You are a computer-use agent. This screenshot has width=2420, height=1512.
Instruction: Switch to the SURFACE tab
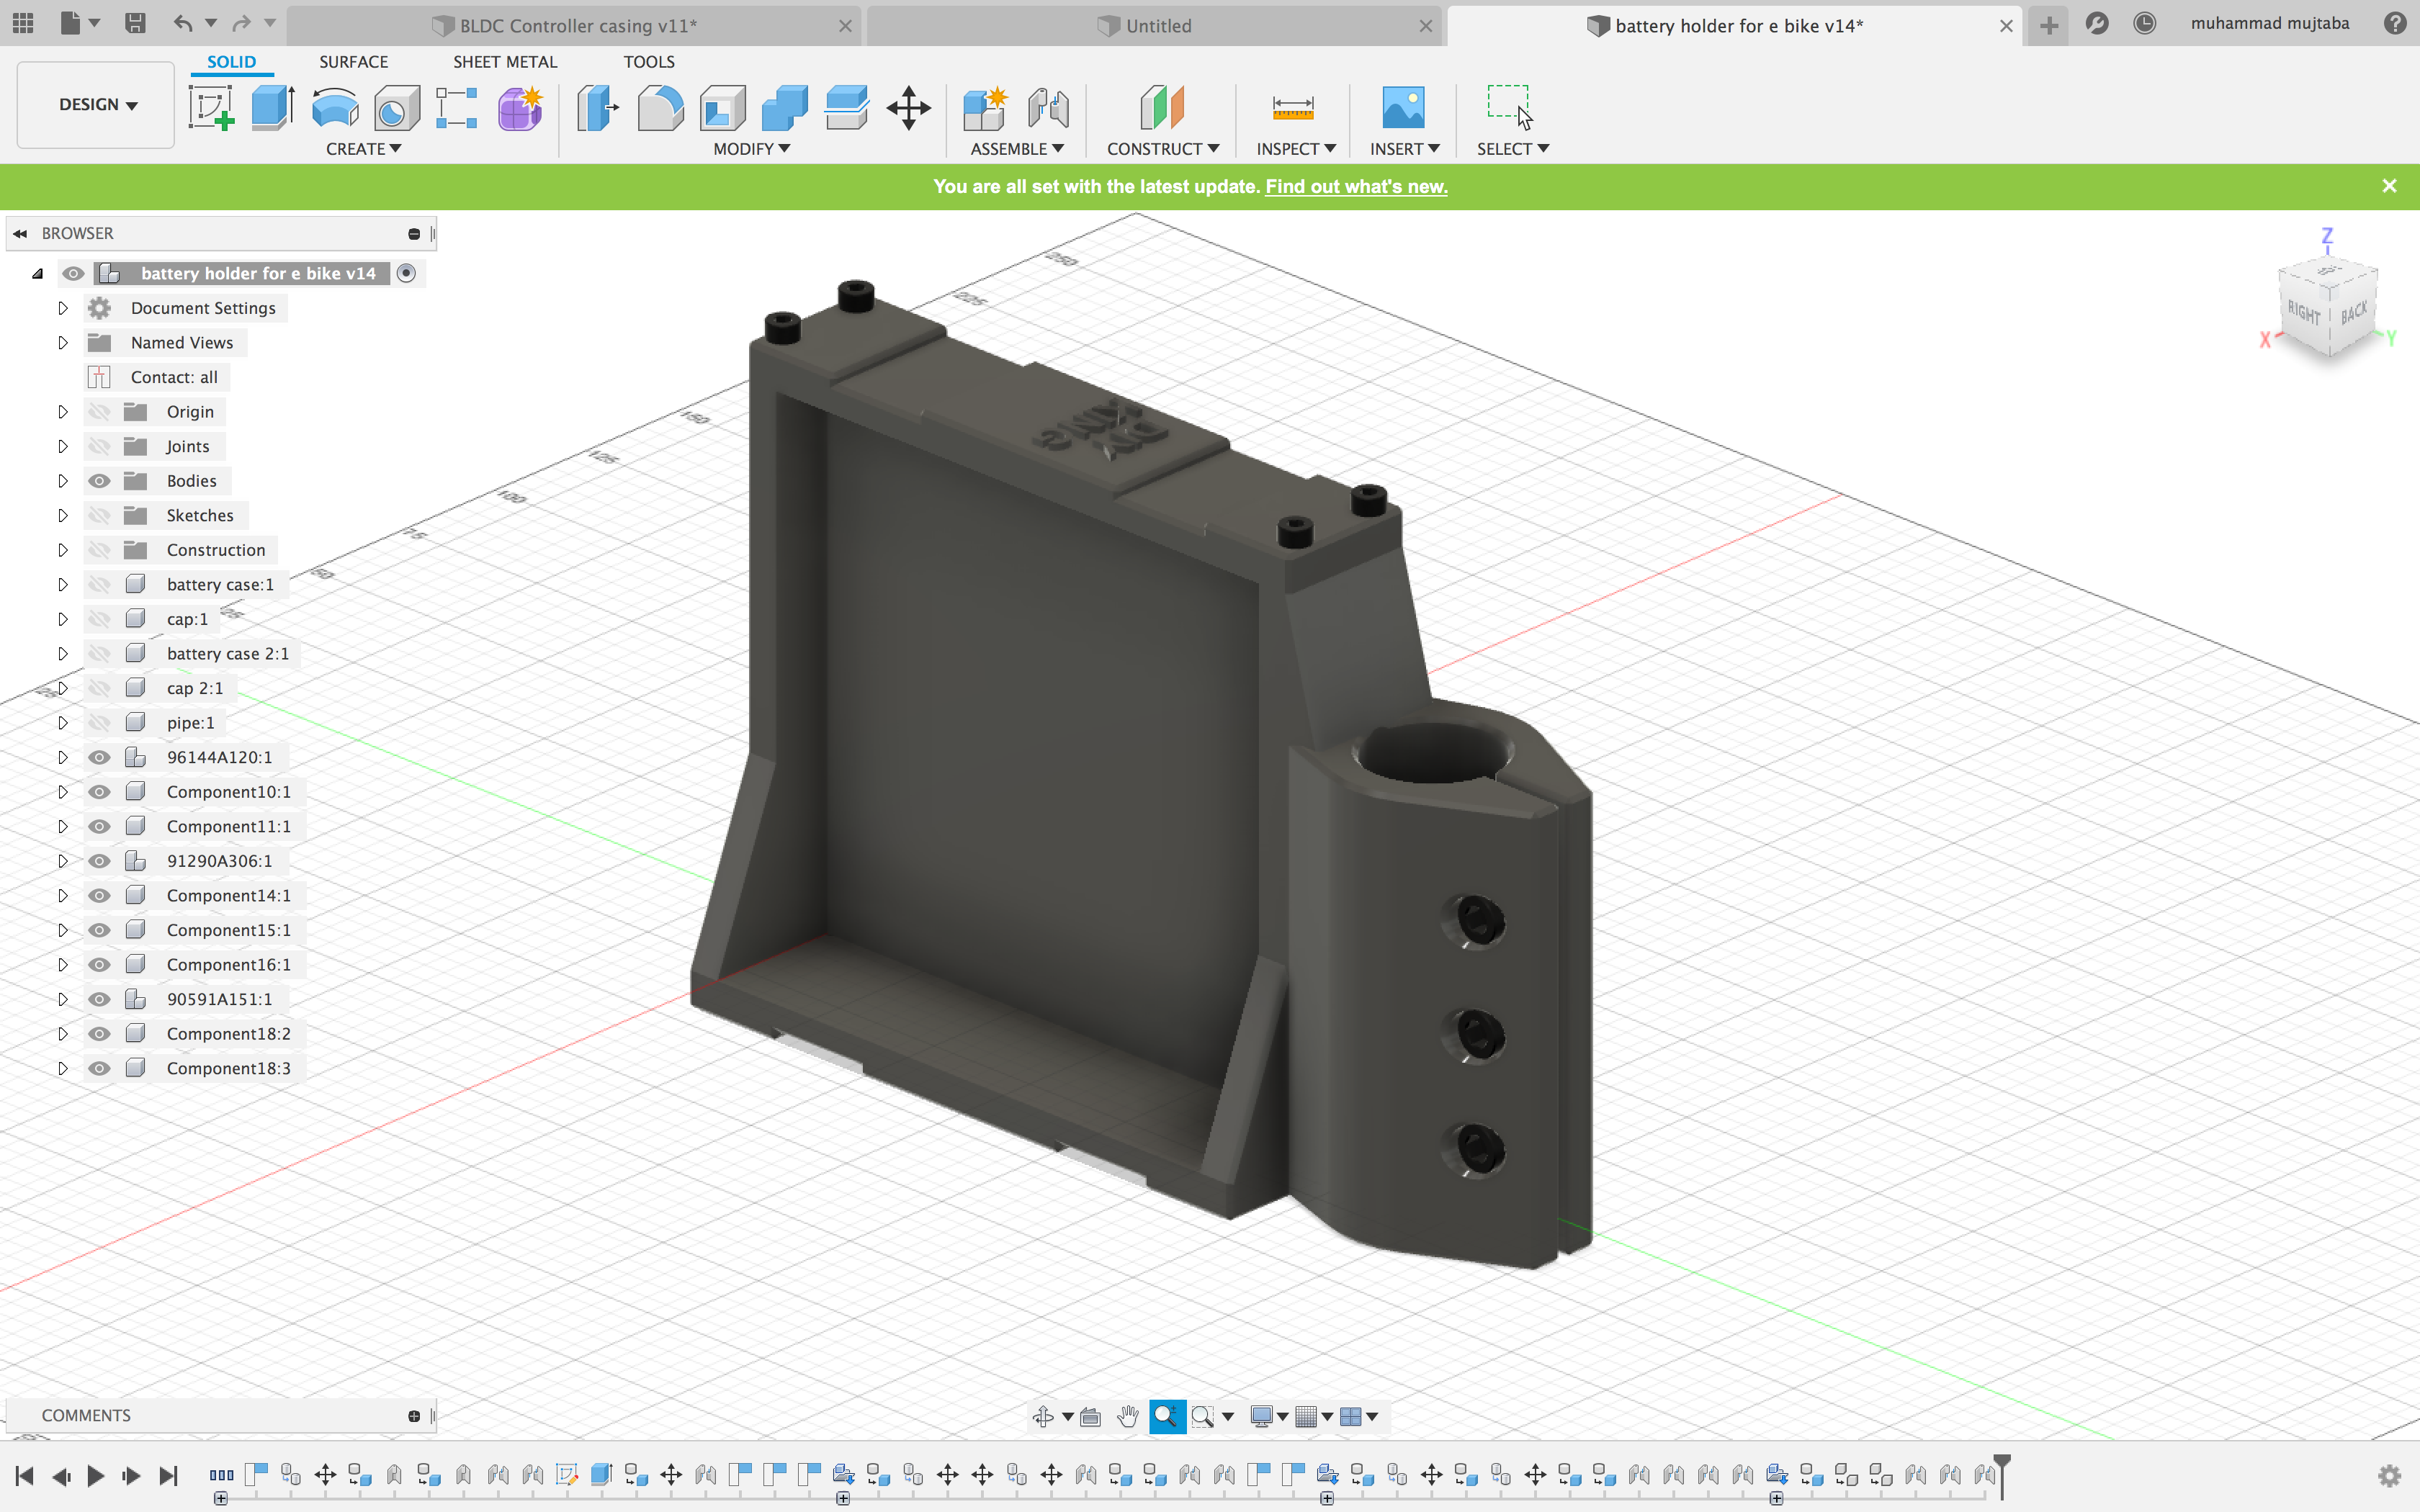[353, 62]
